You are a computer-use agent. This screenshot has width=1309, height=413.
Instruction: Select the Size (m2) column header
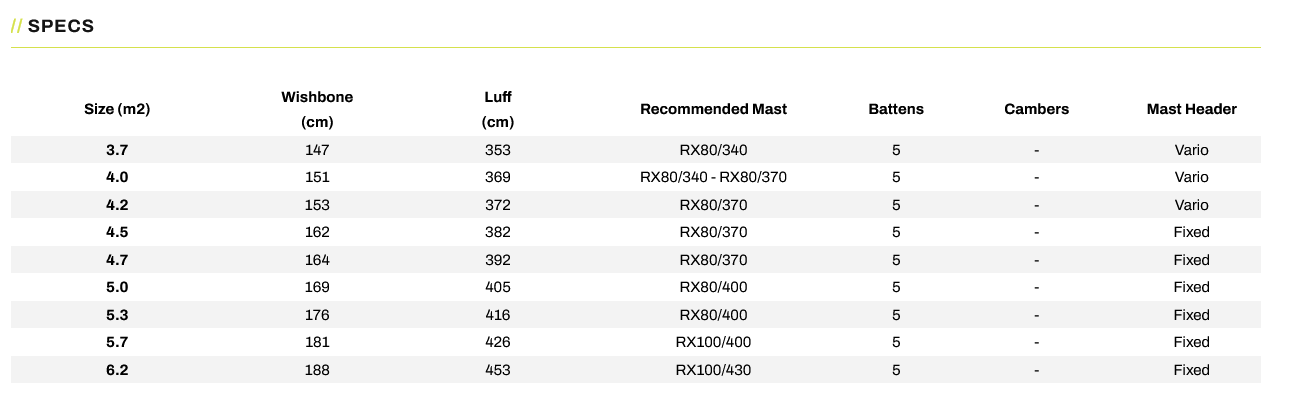click(117, 109)
